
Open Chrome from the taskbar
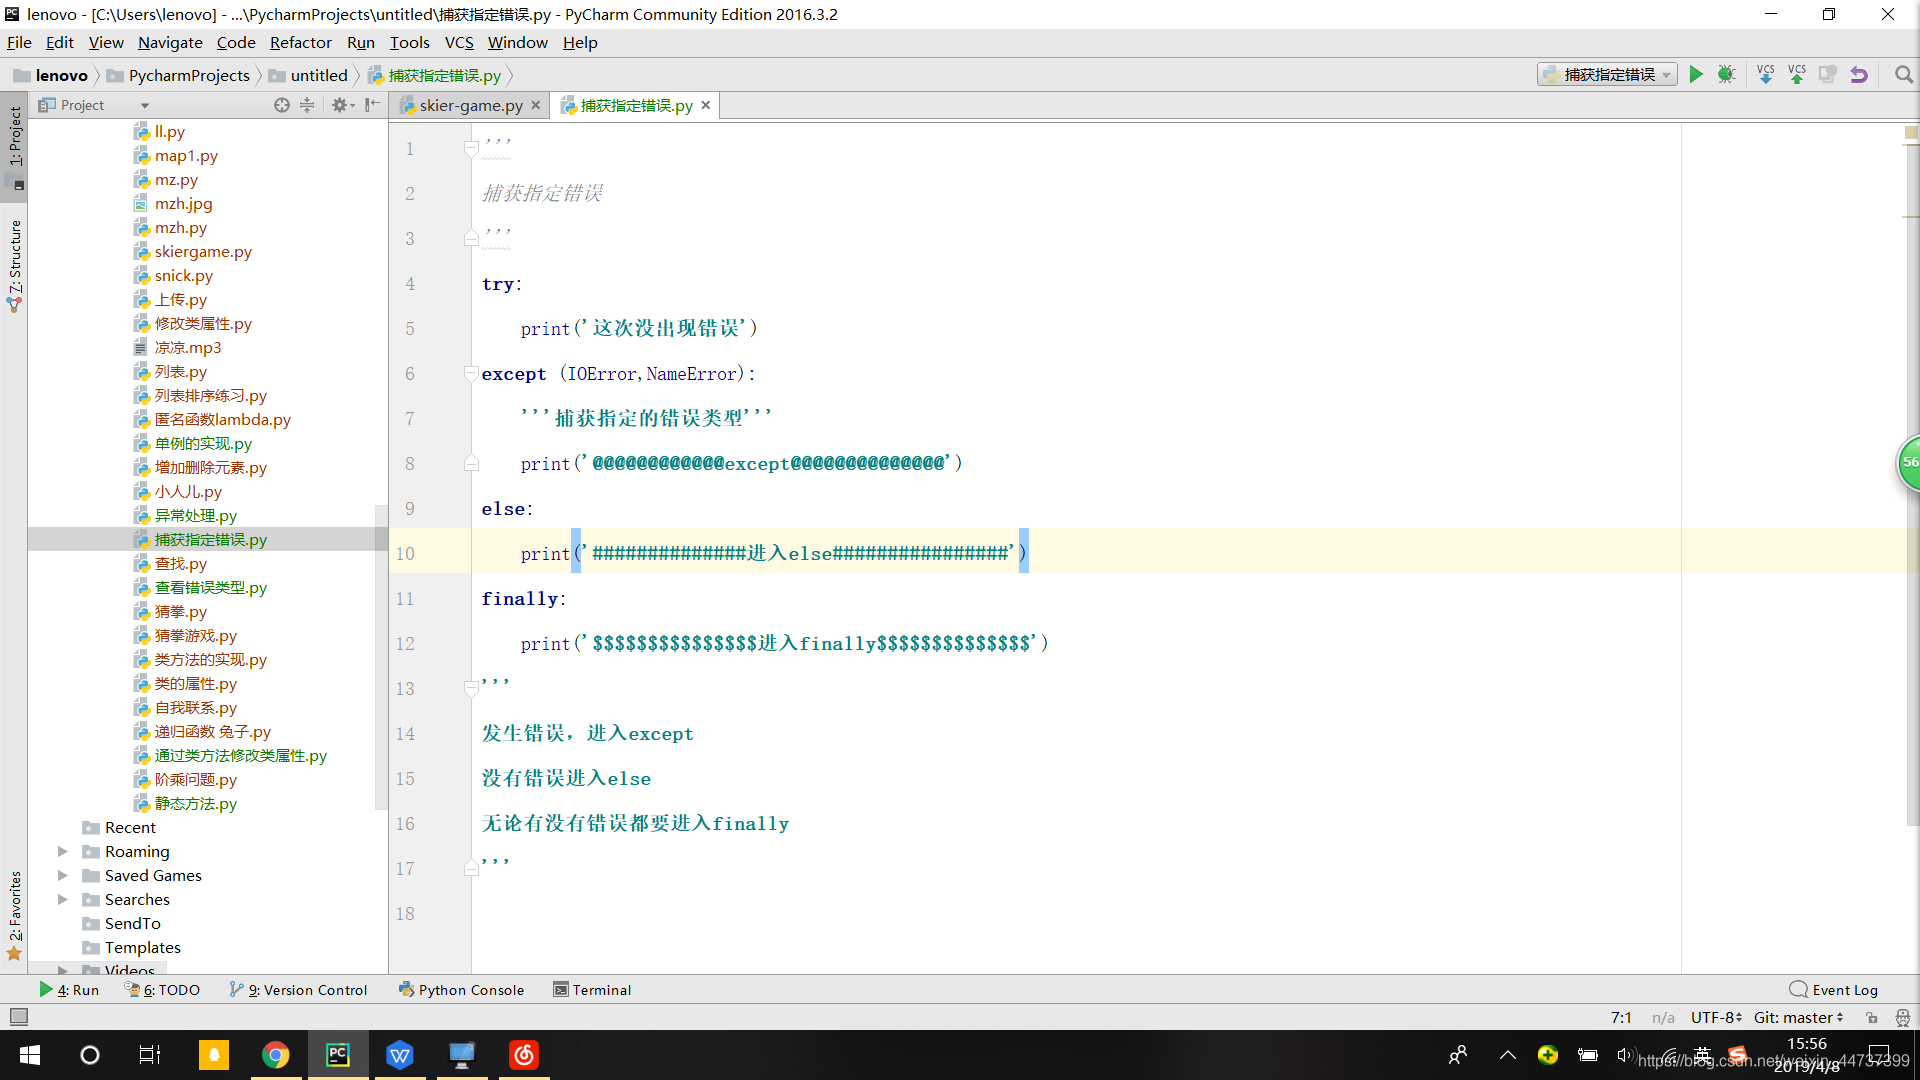tap(276, 1055)
